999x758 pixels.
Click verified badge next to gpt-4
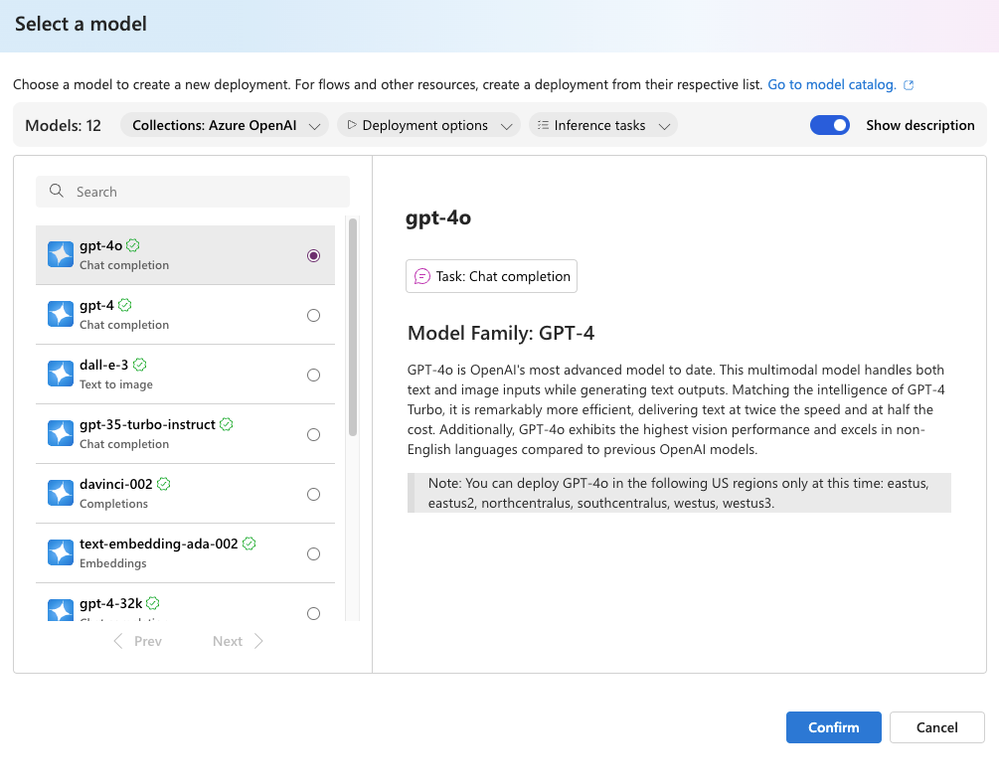(x=125, y=305)
